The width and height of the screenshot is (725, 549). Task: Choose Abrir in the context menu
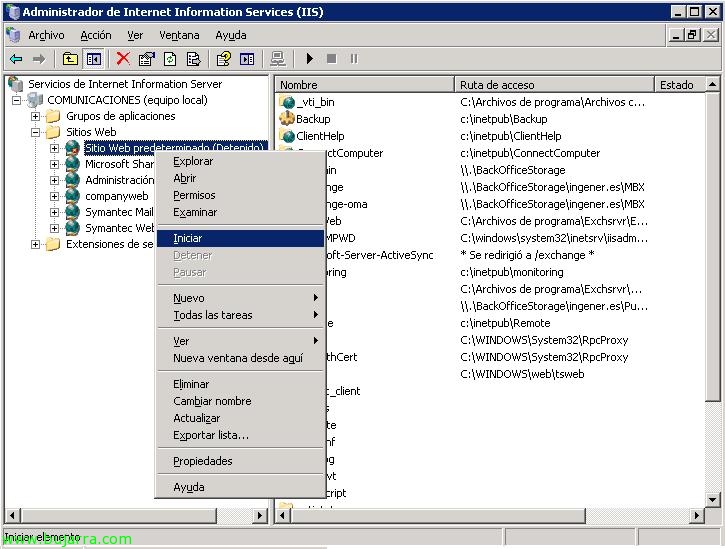(240, 178)
